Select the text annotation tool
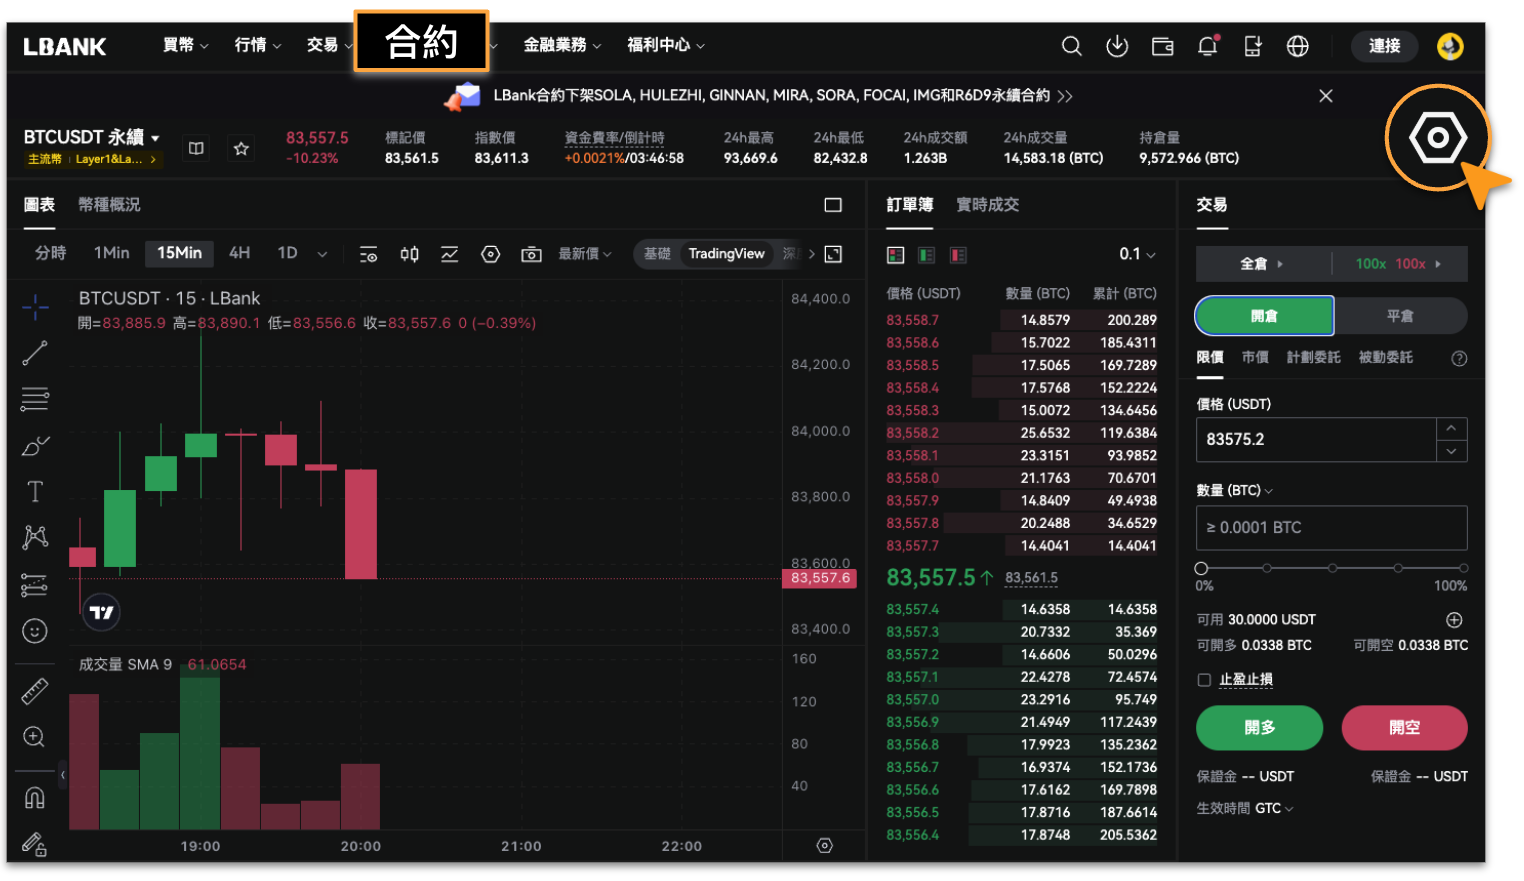Viewport: 1524px width, 881px height. coord(35,491)
